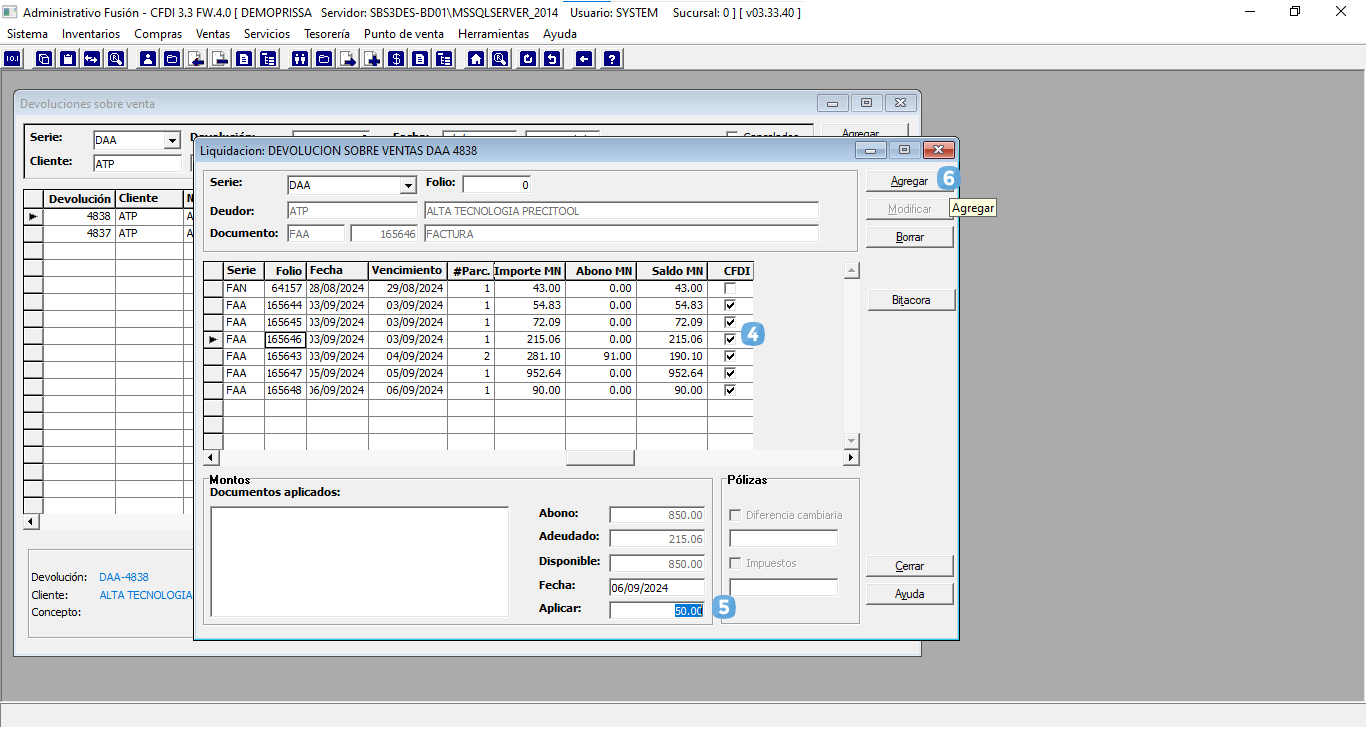Open the Punto de venta menu
The height and width of the screenshot is (729, 1366).
pyautogui.click(x=404, y=34)
